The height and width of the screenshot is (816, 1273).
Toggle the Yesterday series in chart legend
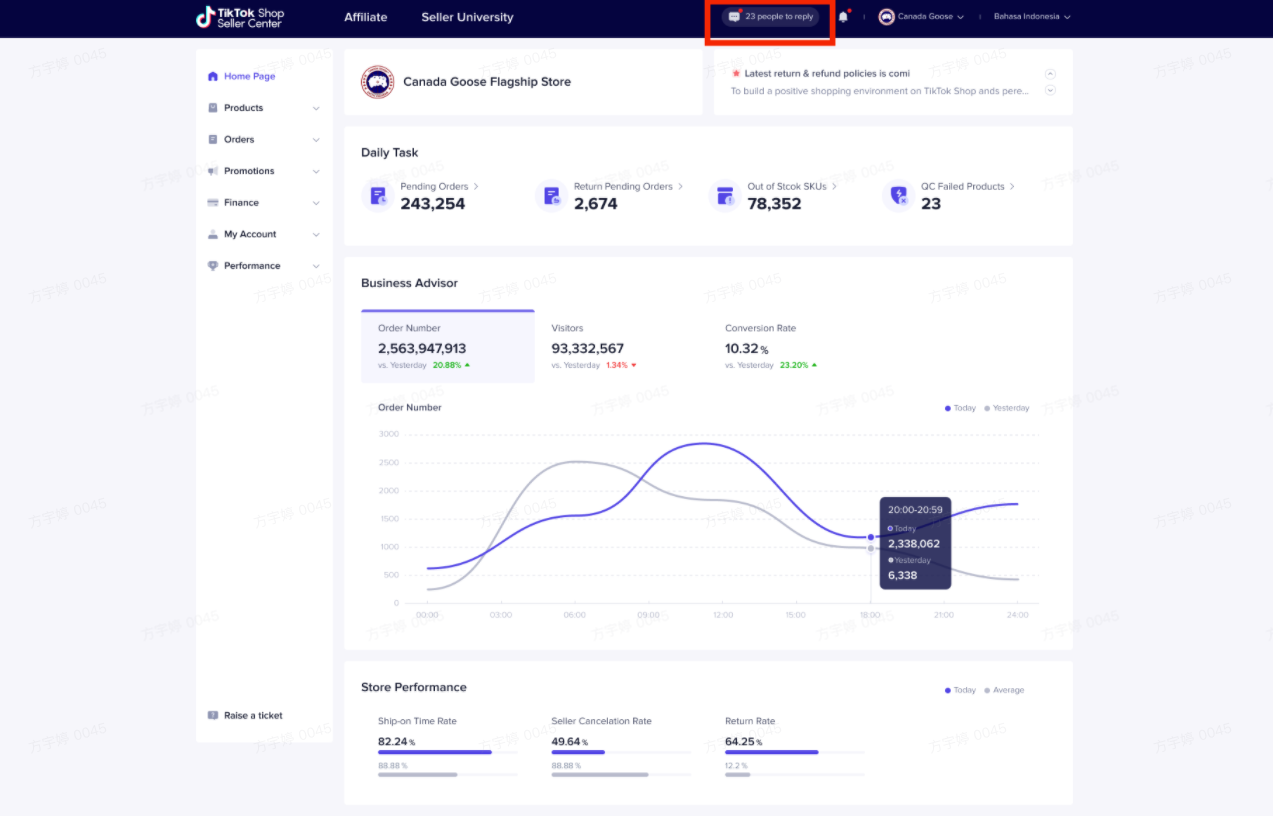[x=1006, y=408]
